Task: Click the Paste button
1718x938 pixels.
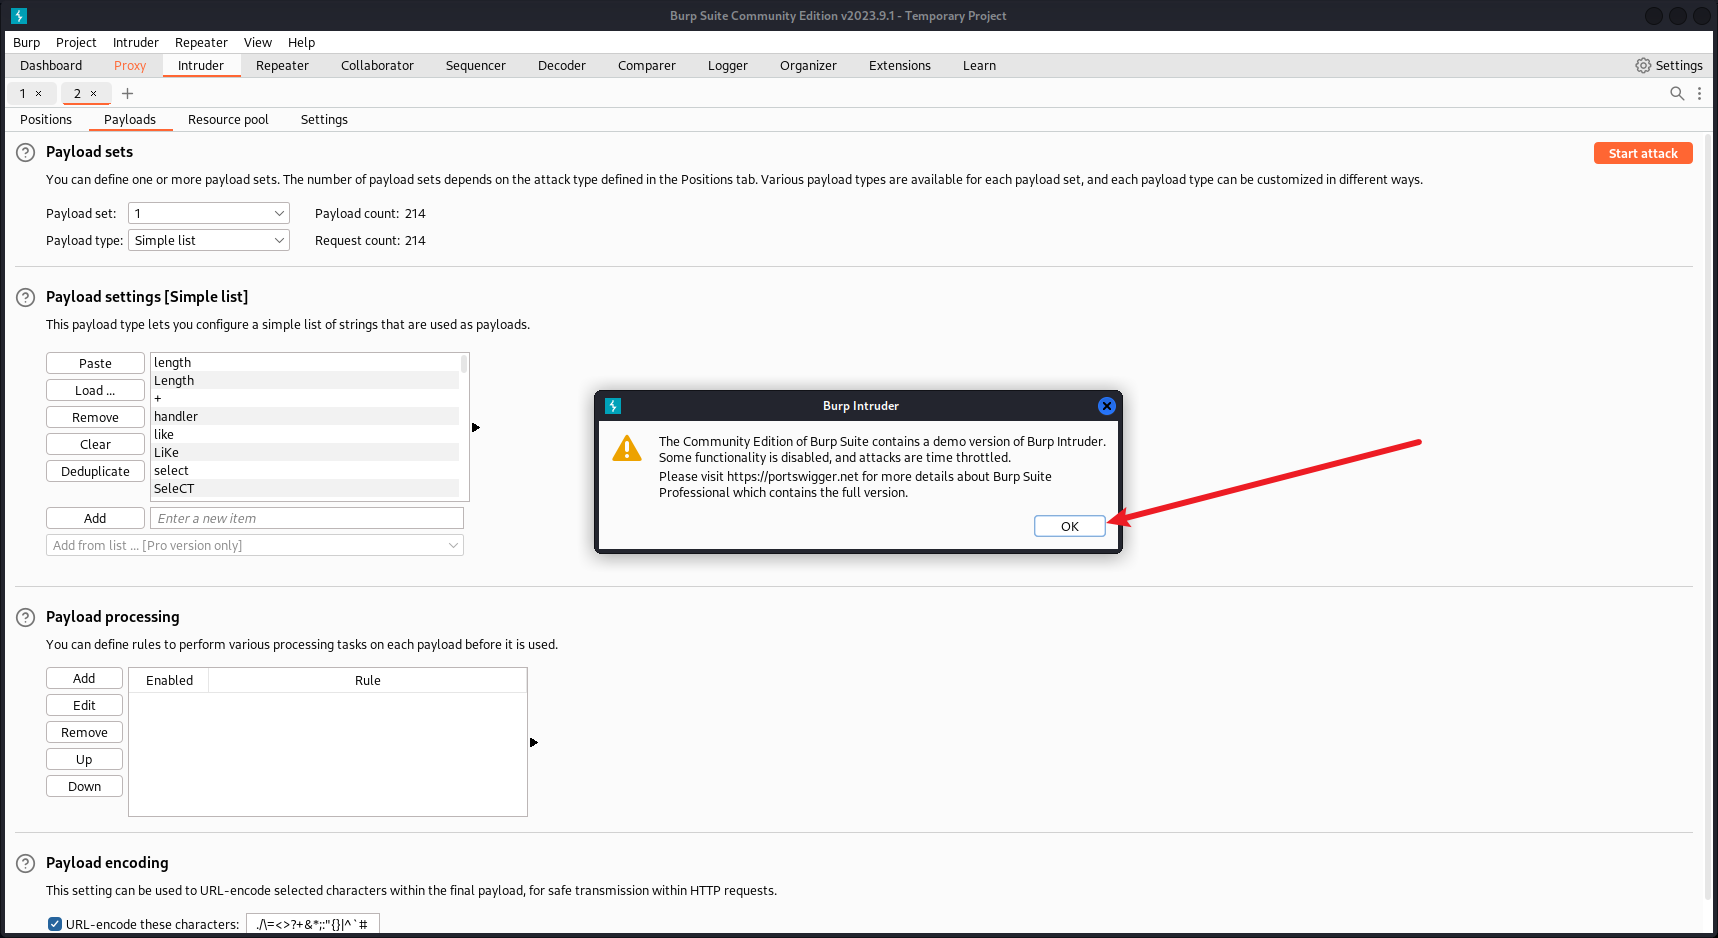Action: (95, 363)
